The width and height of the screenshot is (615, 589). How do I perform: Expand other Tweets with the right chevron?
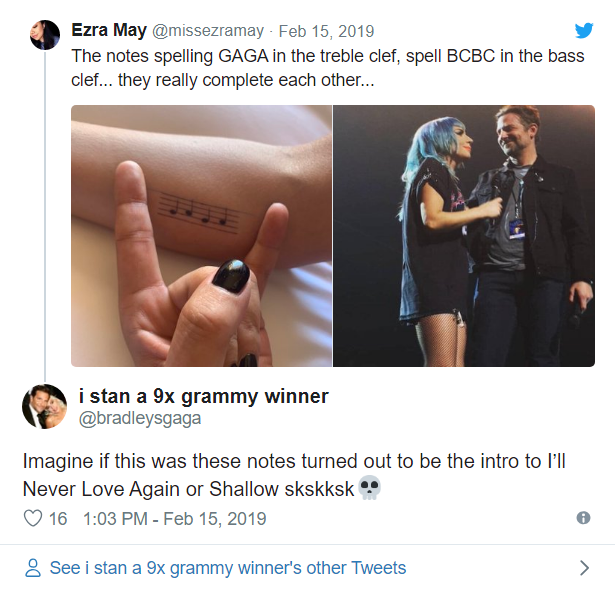tap(585, 568)
